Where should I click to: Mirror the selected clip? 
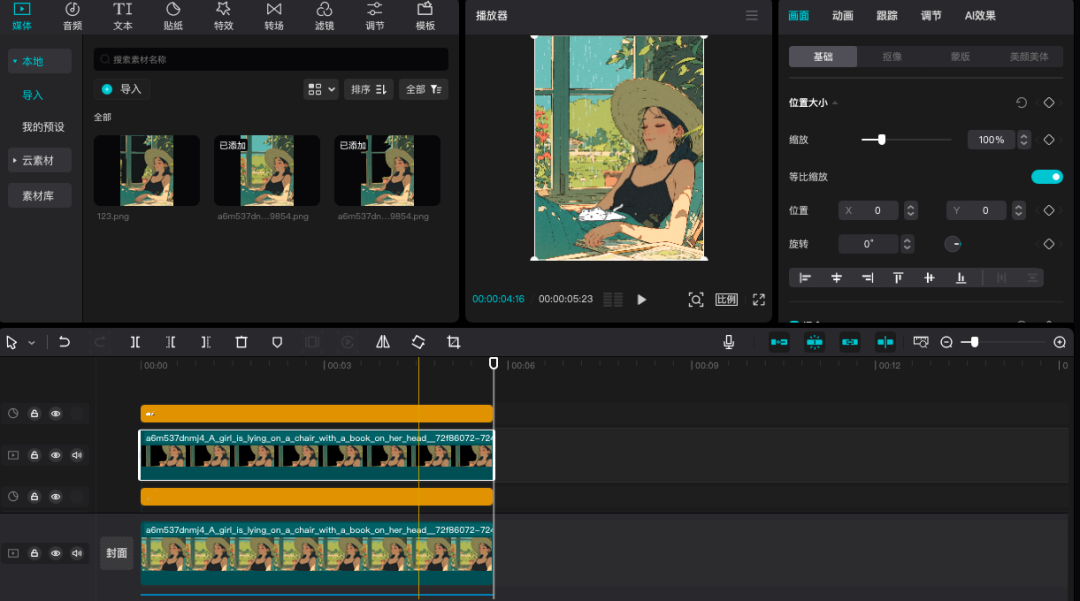tap(383, 342)
